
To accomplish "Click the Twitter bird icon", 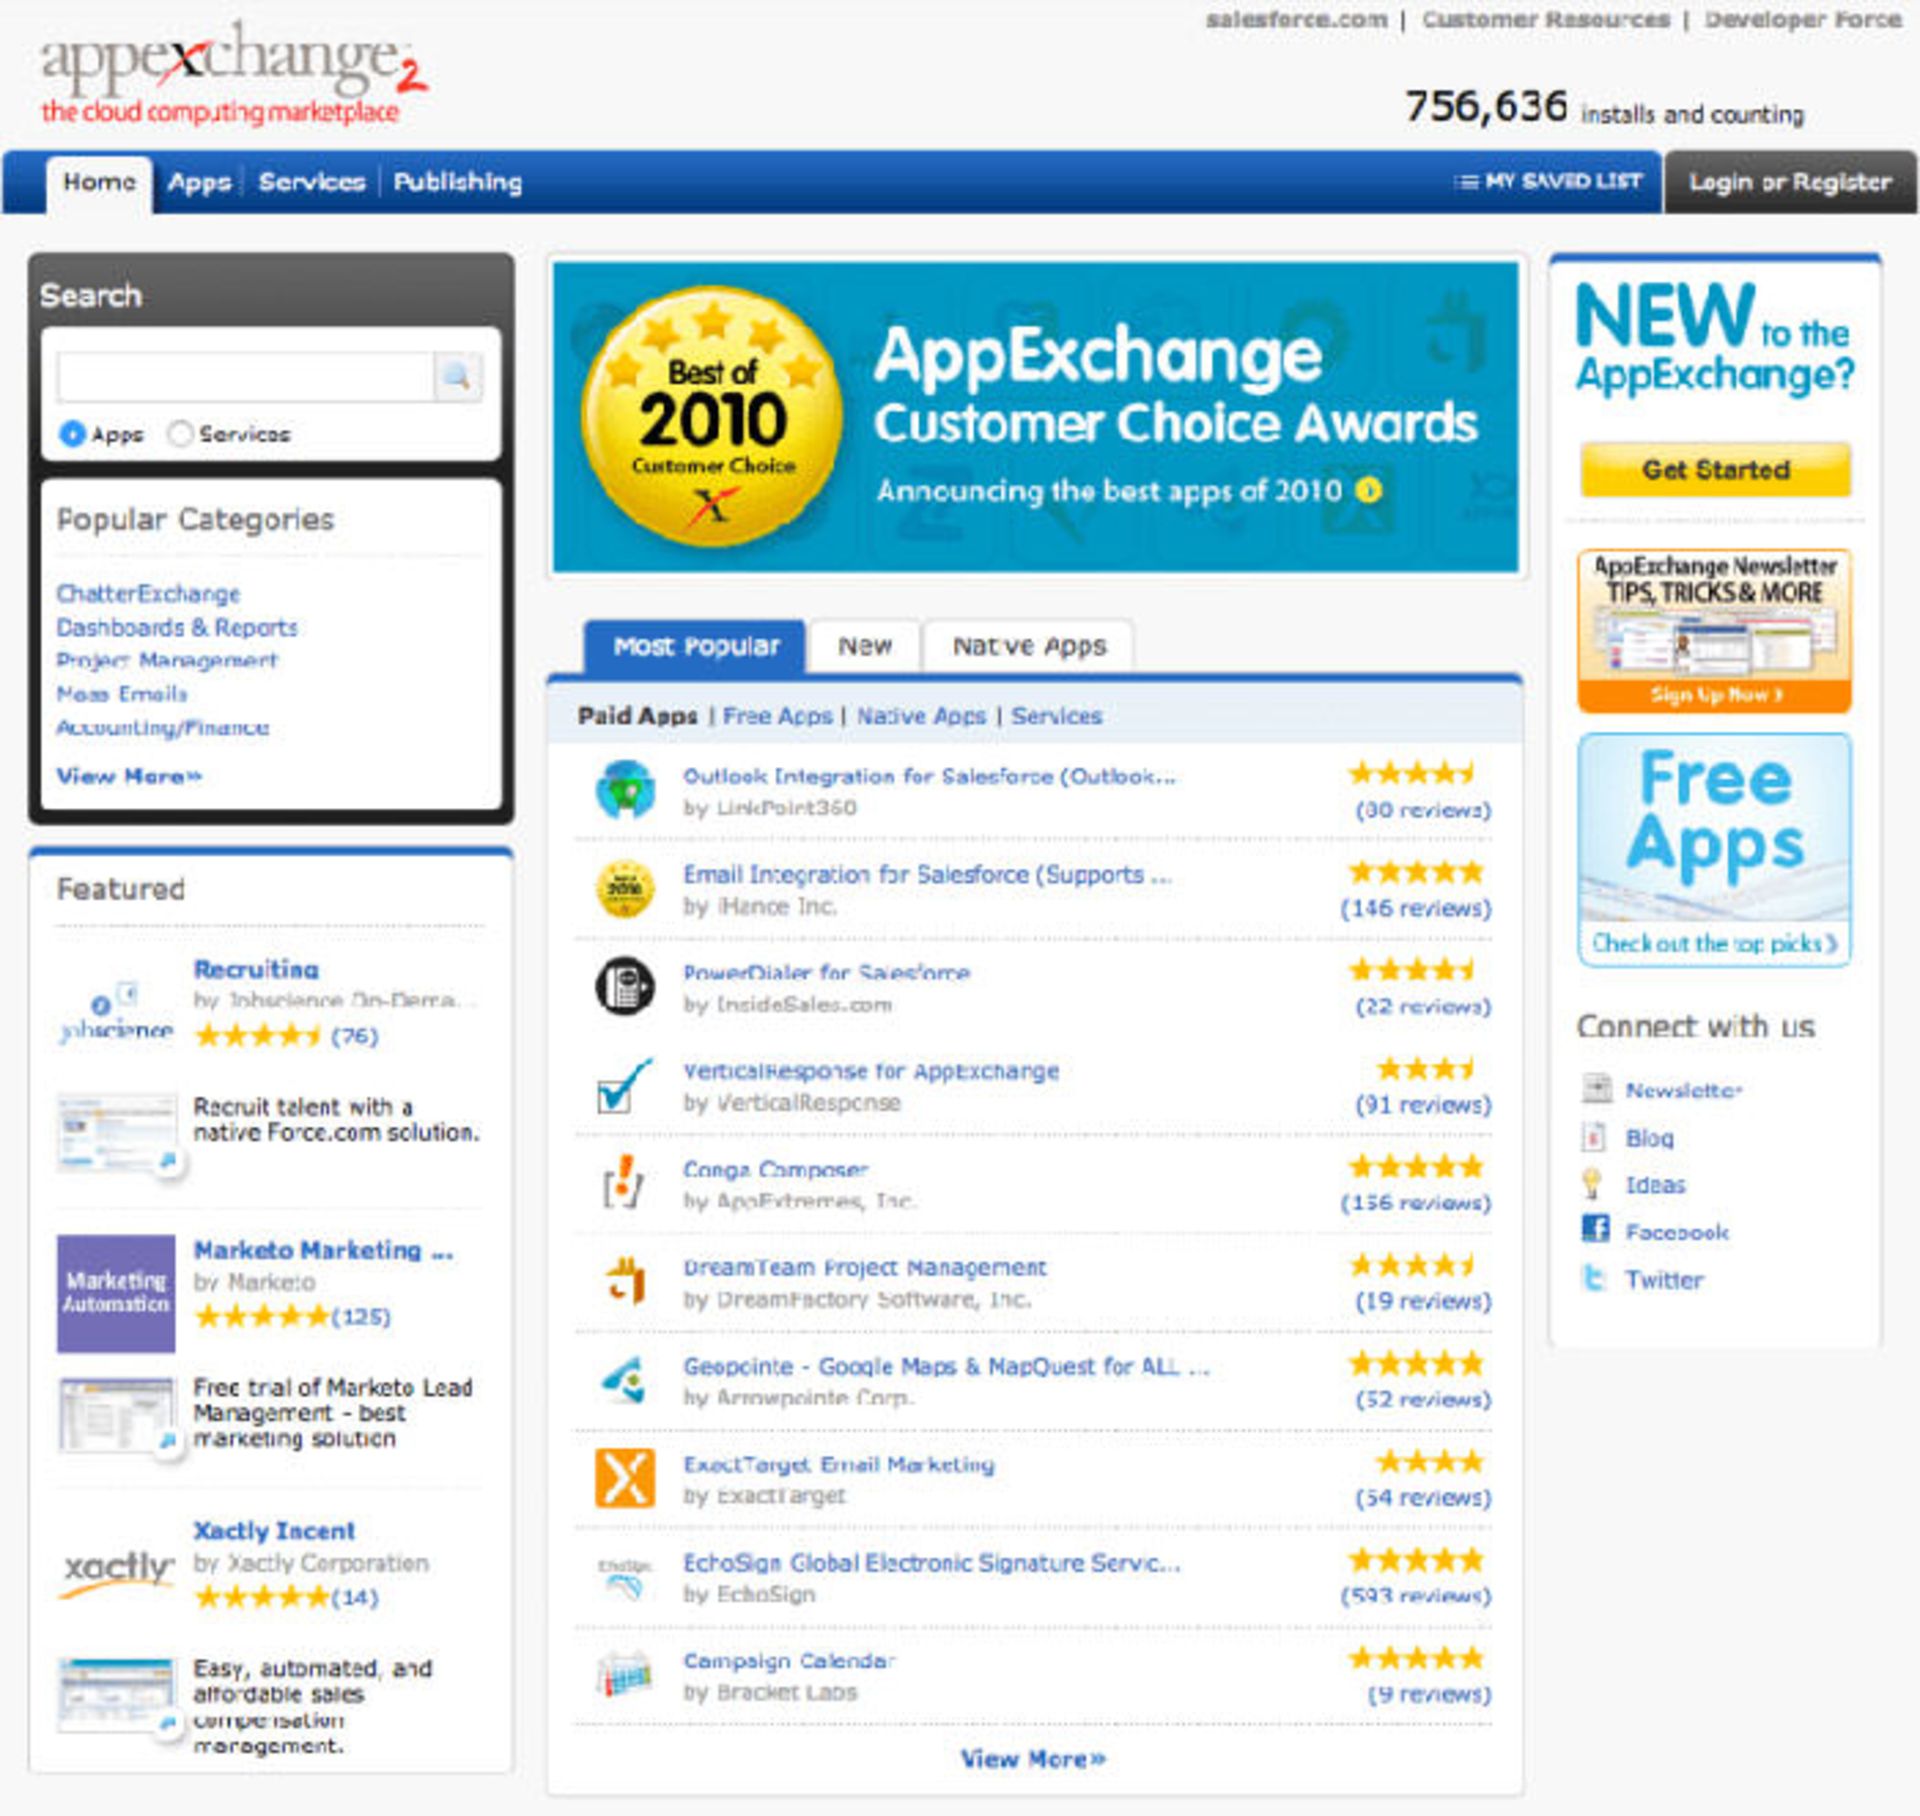I will 1594,1278.
